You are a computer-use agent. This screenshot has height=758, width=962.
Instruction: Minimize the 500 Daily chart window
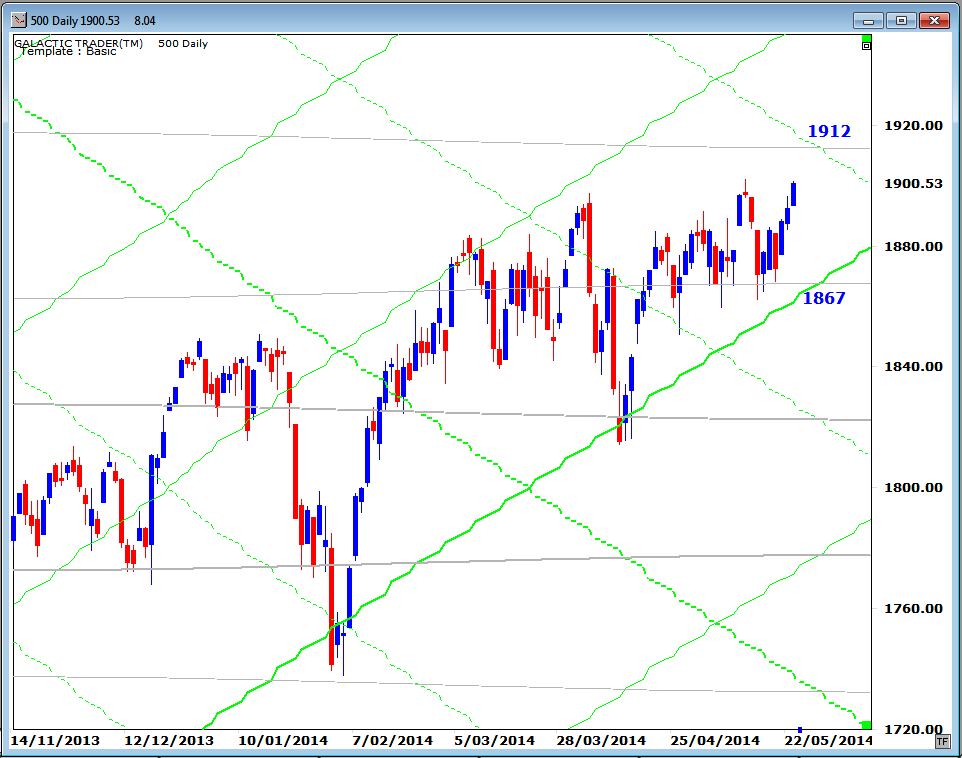868,21
